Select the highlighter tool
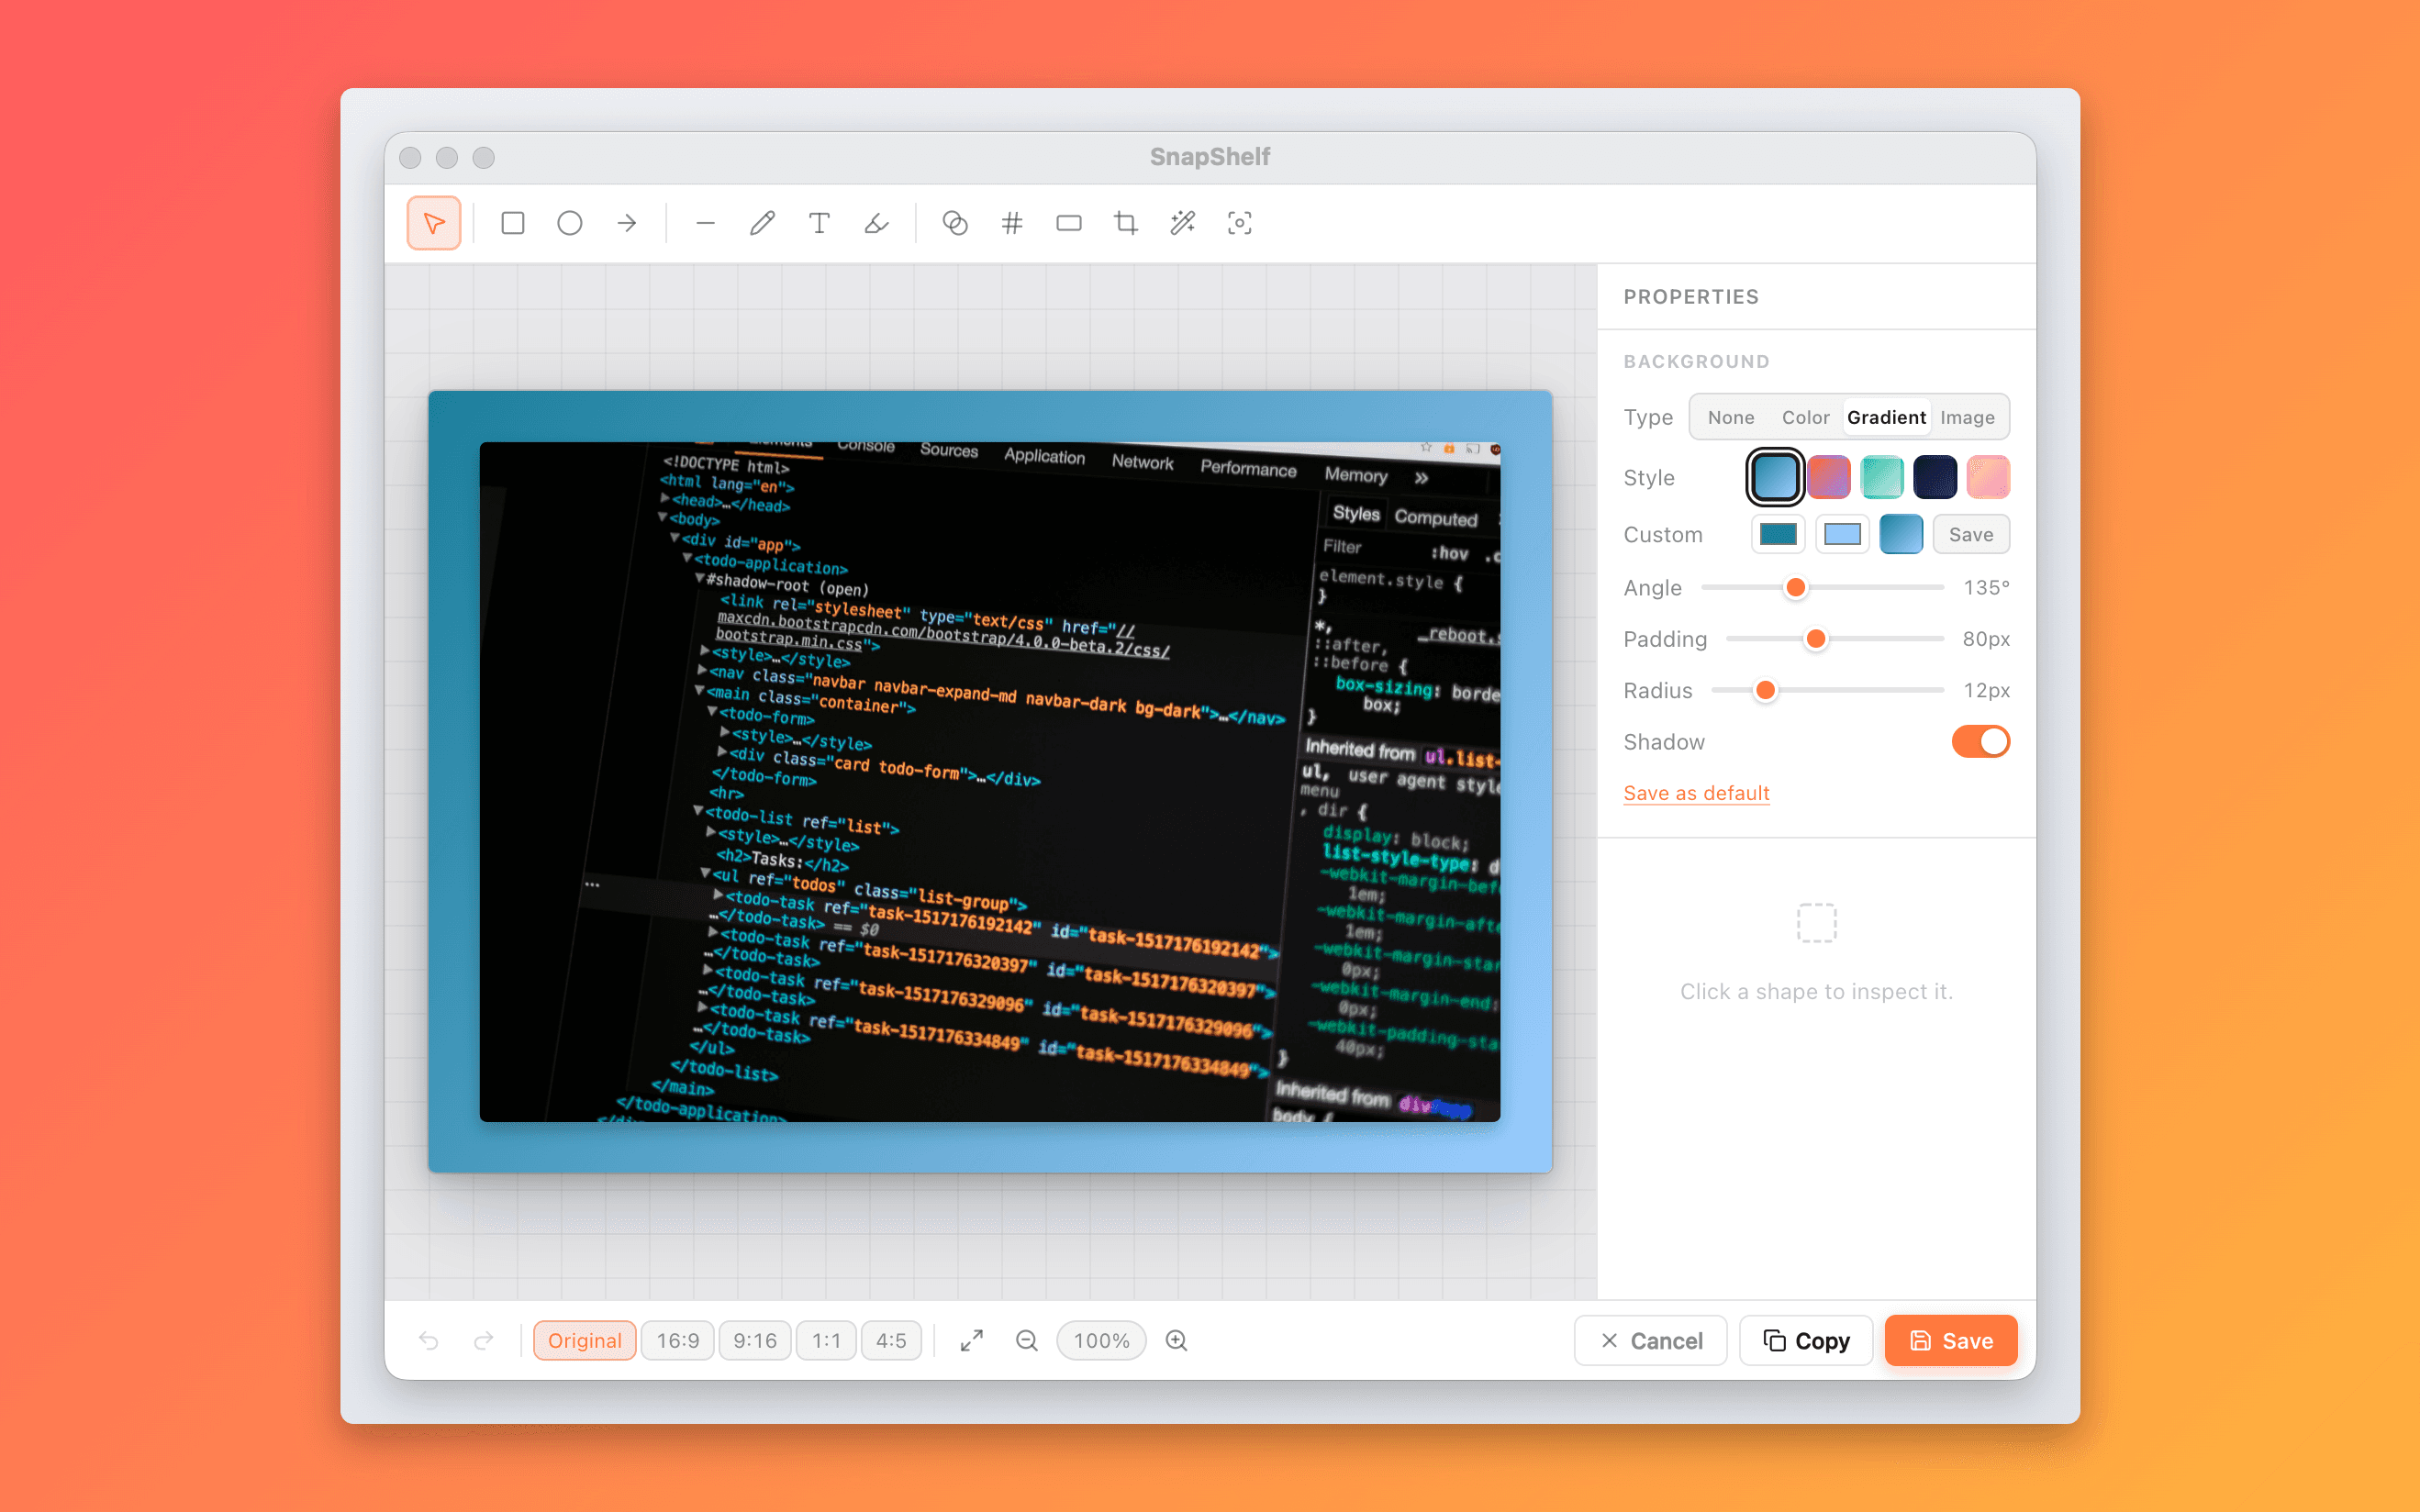2420x1512 pixels. point(876,223)
